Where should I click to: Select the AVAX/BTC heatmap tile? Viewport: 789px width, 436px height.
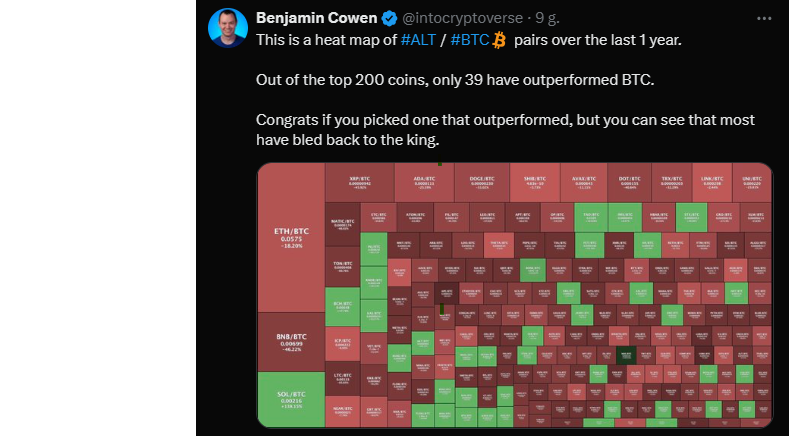(x=584, y=182)
